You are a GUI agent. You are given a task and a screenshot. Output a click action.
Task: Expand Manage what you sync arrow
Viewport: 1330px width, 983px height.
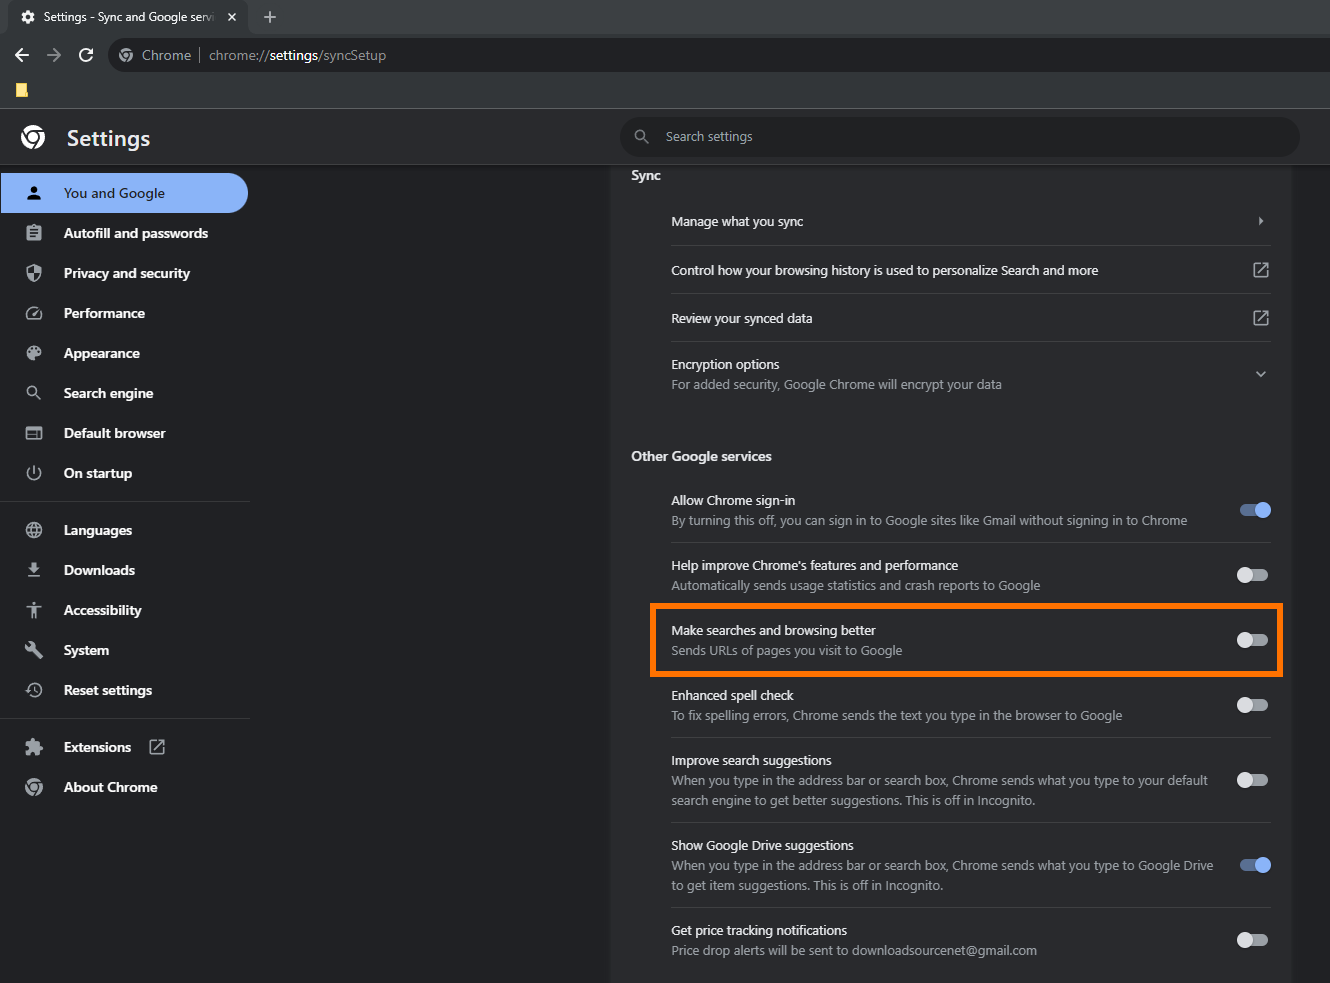coord(1261,221)
